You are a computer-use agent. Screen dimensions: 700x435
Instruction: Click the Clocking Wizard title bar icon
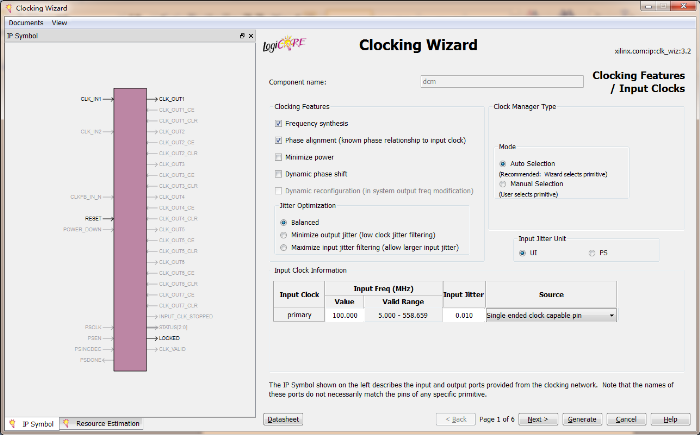(x=8, y=8)
